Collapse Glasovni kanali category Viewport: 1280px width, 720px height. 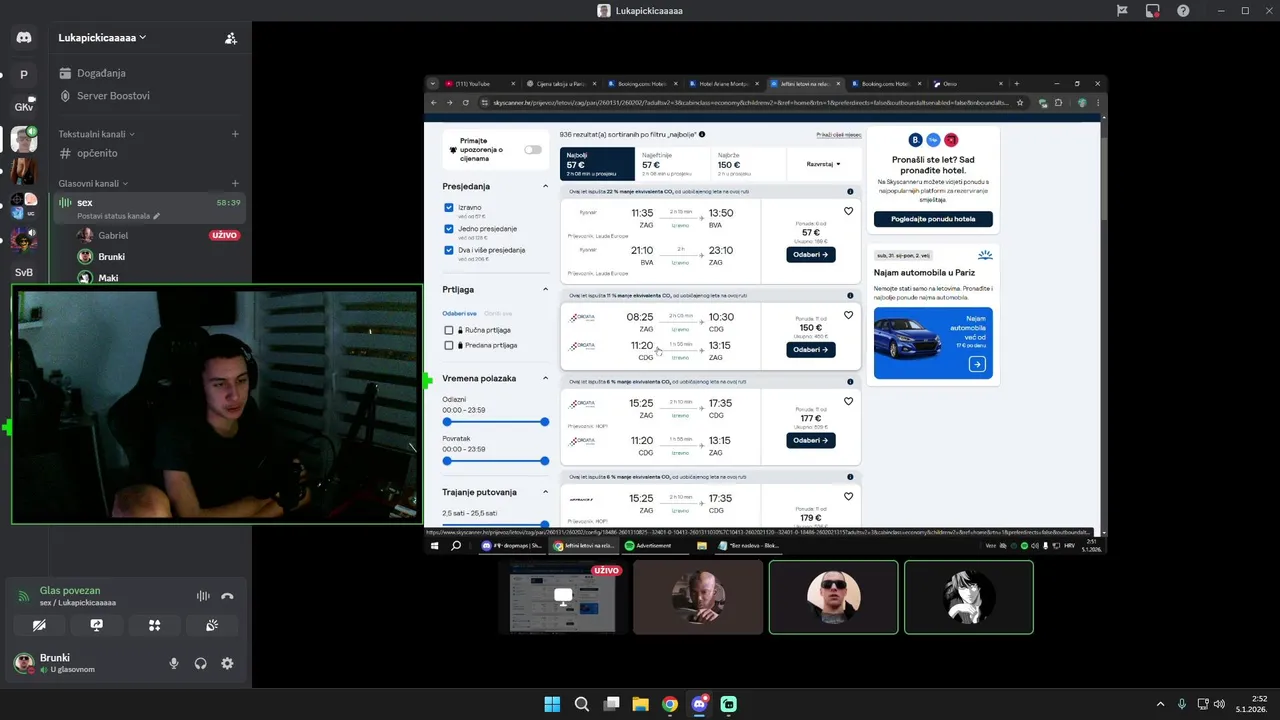pos(93,183)
